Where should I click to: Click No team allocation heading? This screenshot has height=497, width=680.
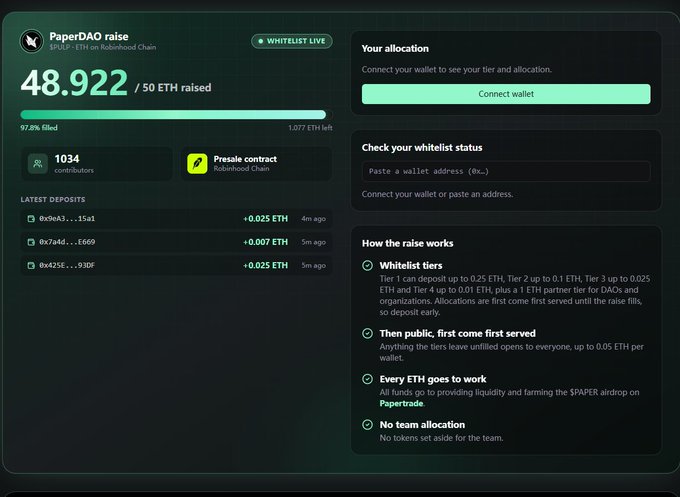(422, 425)
